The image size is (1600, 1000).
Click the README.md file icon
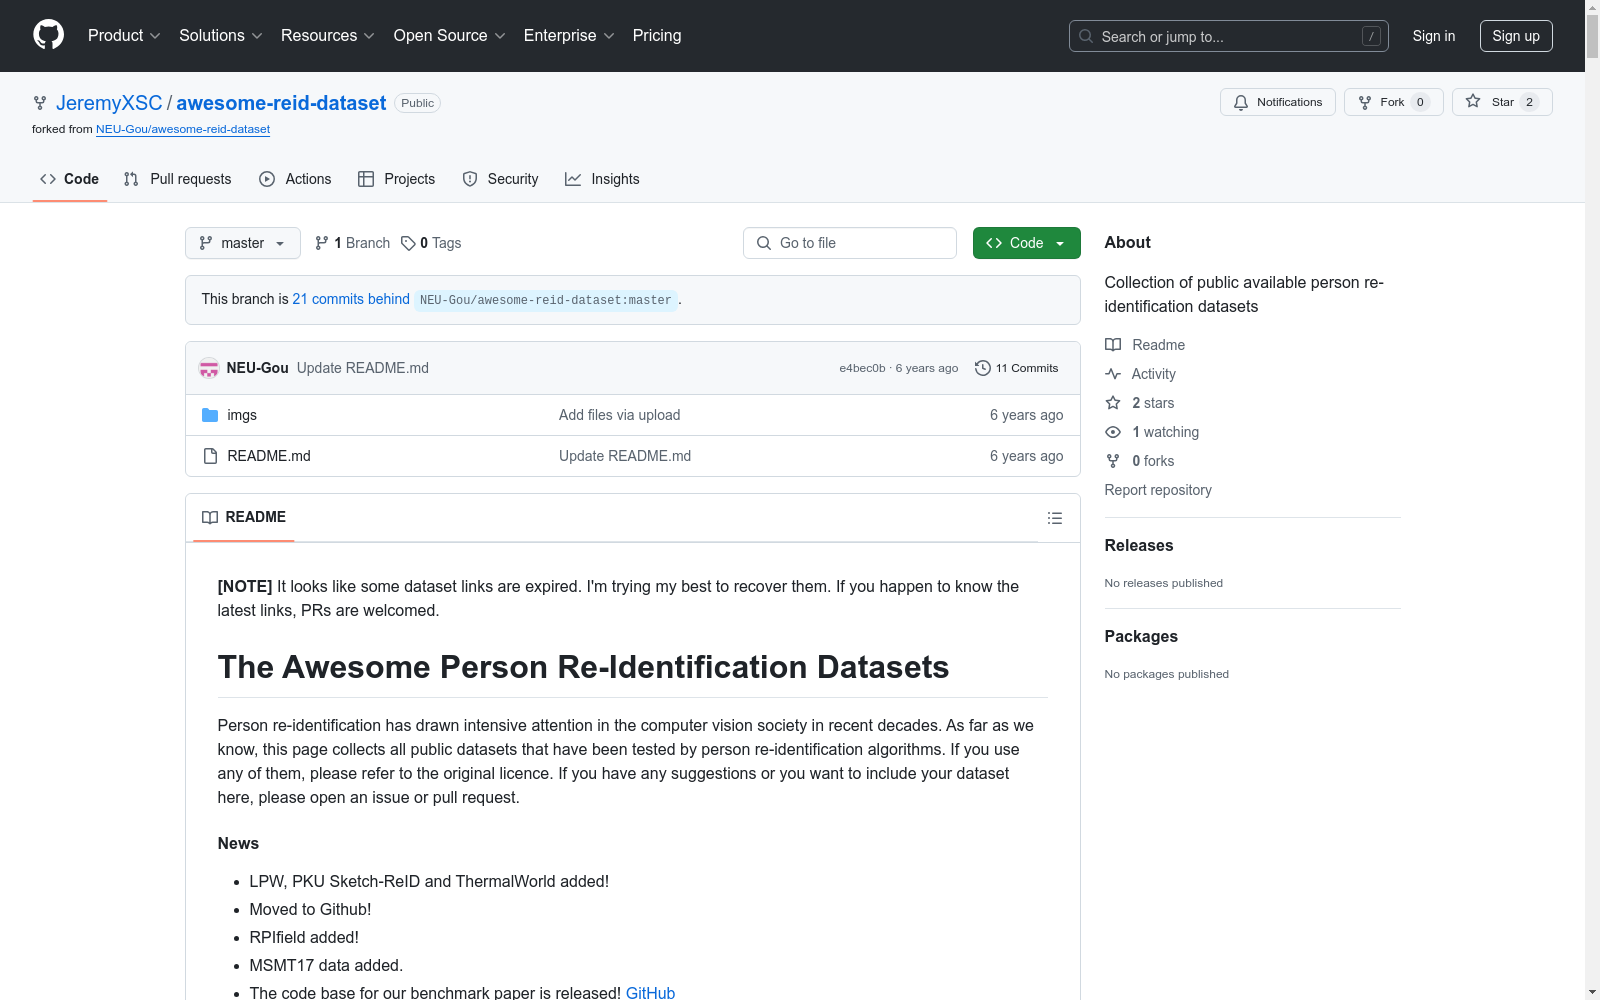tap(210, 456)
